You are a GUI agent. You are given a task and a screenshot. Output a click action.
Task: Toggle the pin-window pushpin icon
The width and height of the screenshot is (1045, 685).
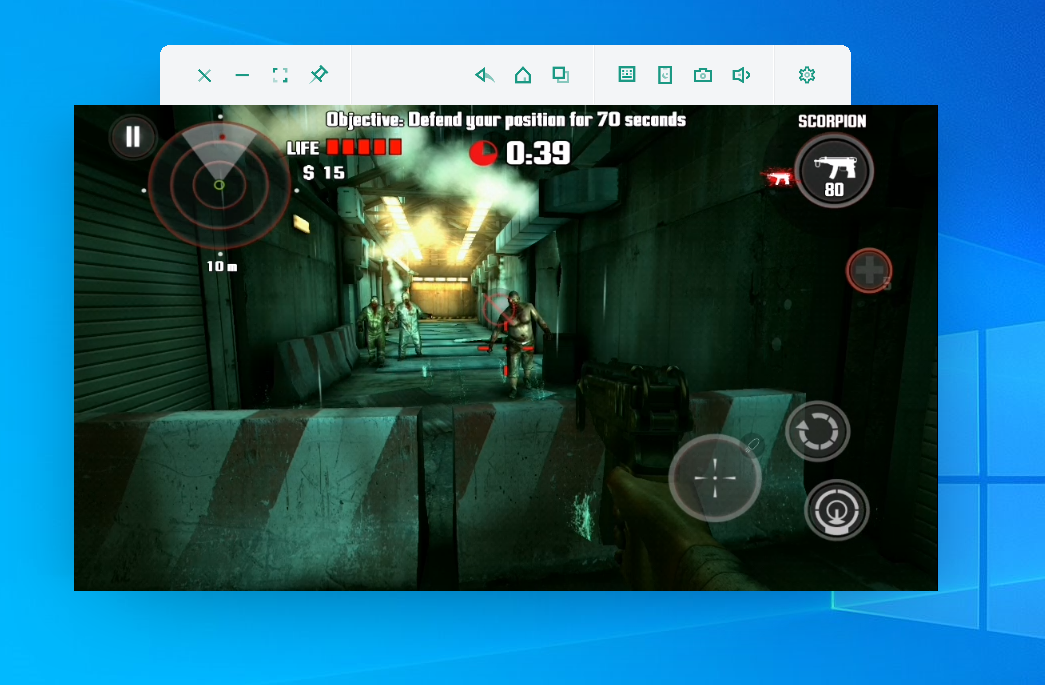(x=319, y=75)
